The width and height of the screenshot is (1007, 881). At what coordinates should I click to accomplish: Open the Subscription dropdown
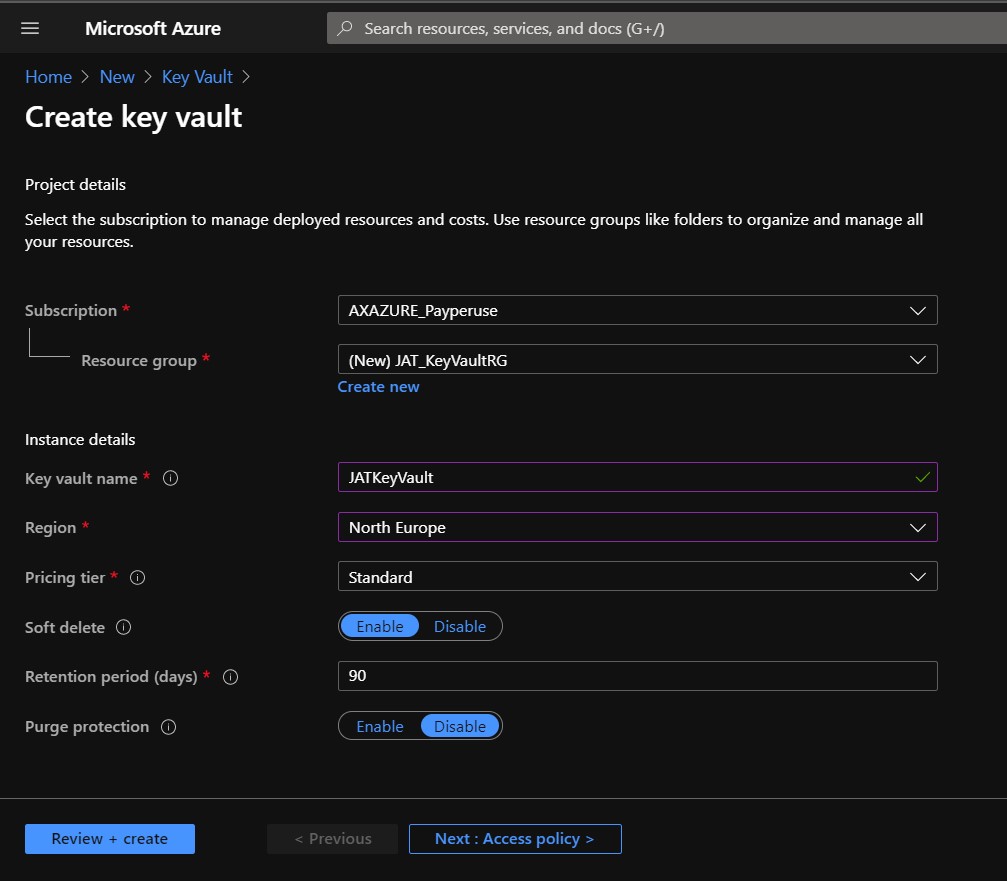(638, 310)
